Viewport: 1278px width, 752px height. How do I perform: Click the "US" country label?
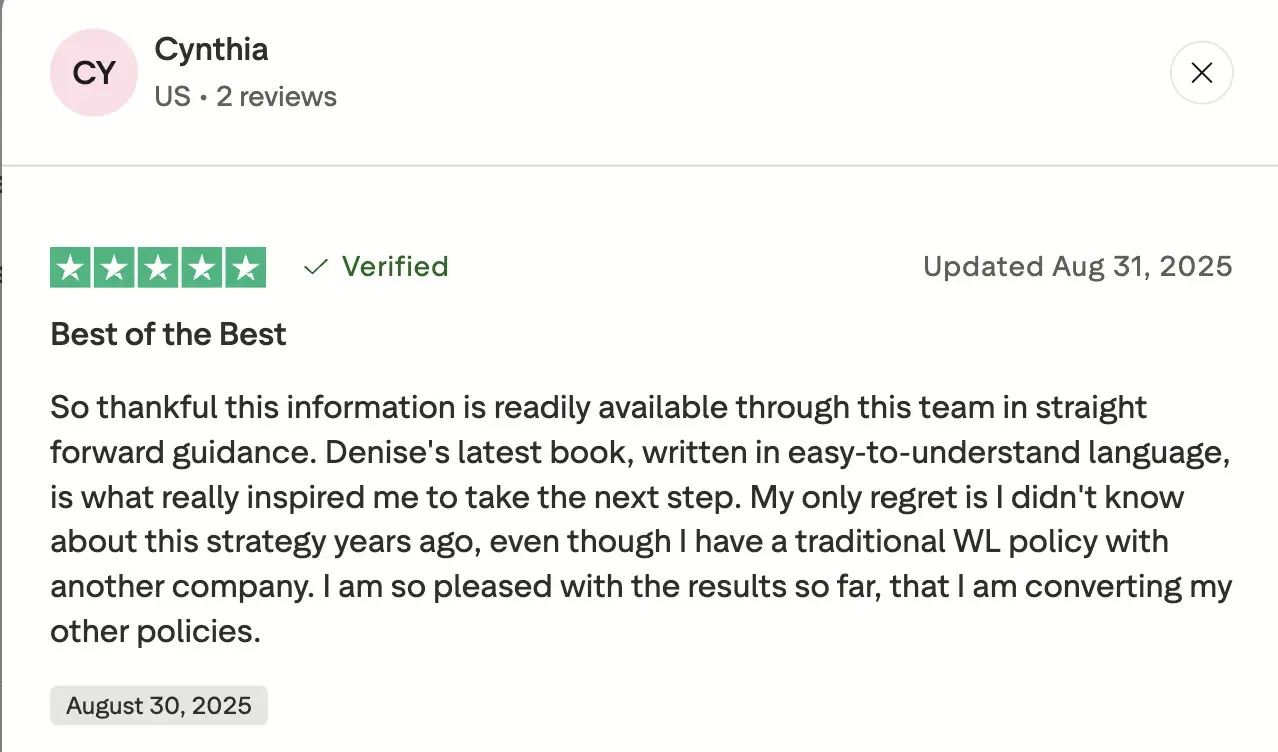click(172, 97)
